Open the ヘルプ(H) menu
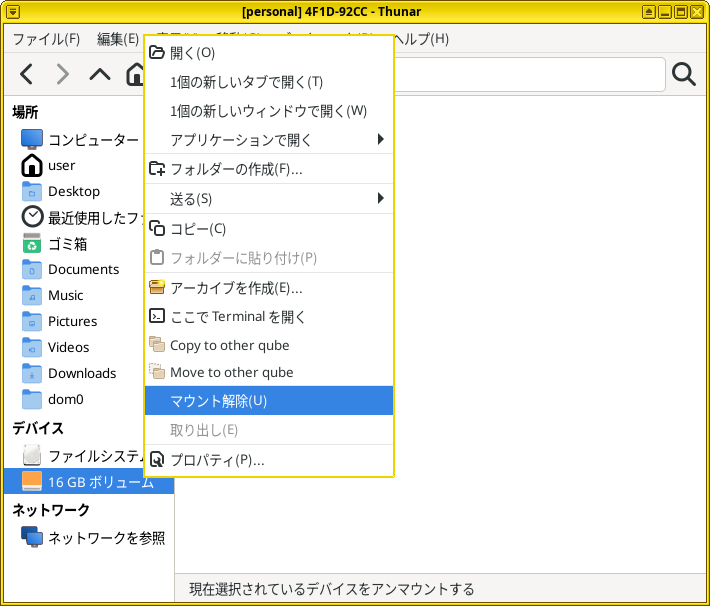The image size is (710, 606). pos(422,39)
